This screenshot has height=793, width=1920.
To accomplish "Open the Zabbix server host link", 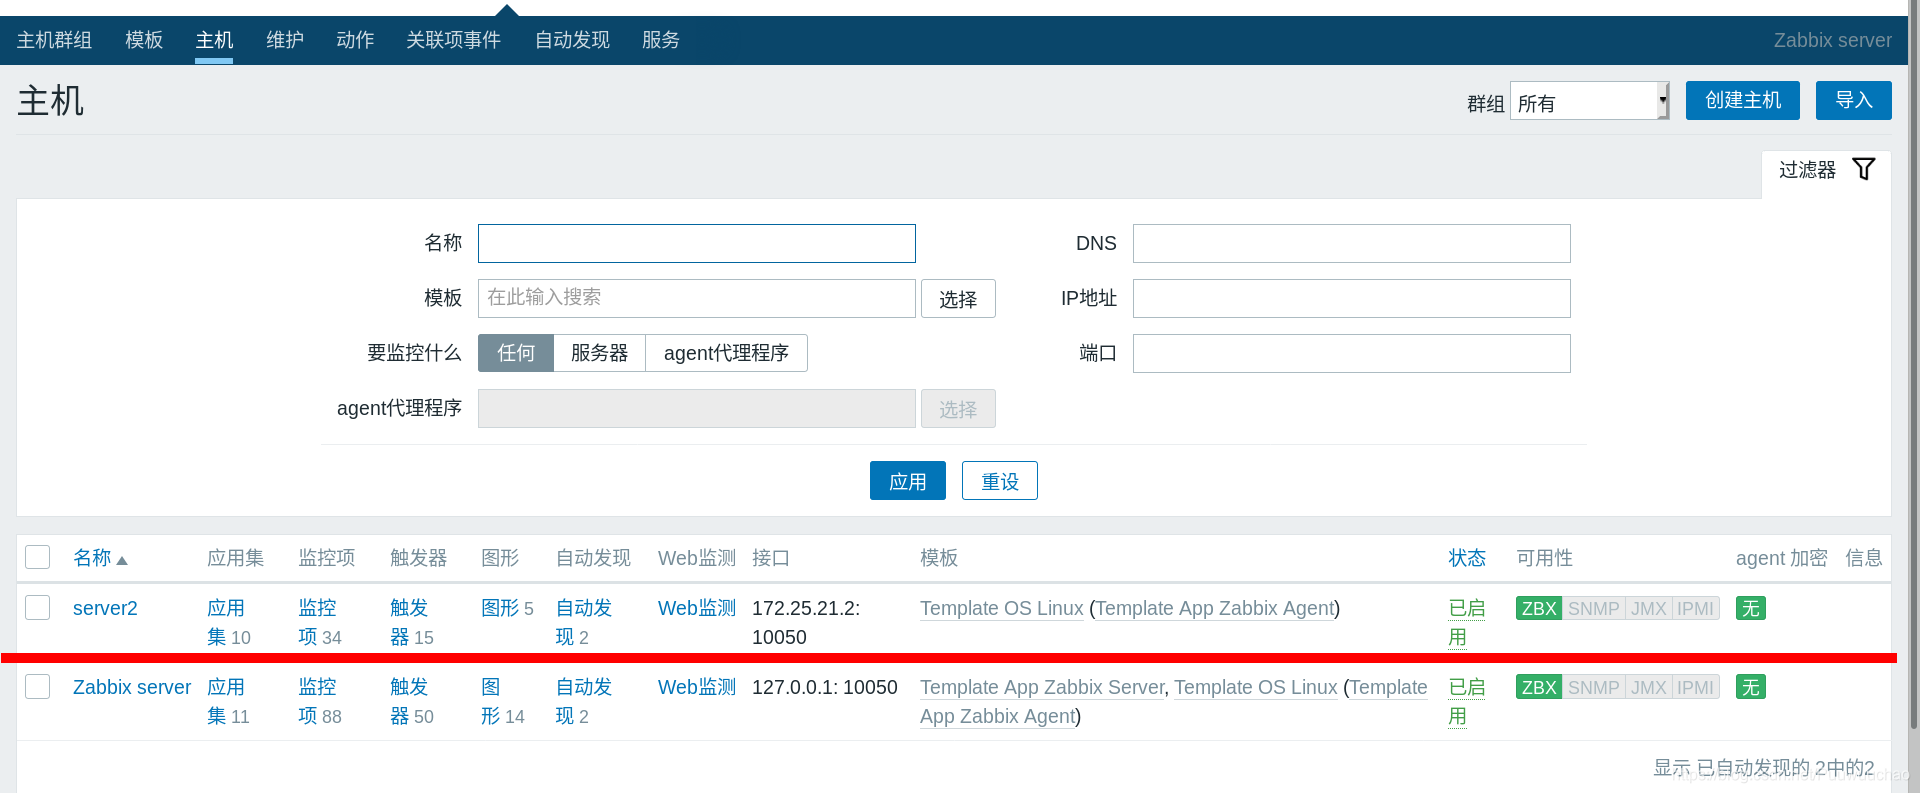I will coord(132,687).
